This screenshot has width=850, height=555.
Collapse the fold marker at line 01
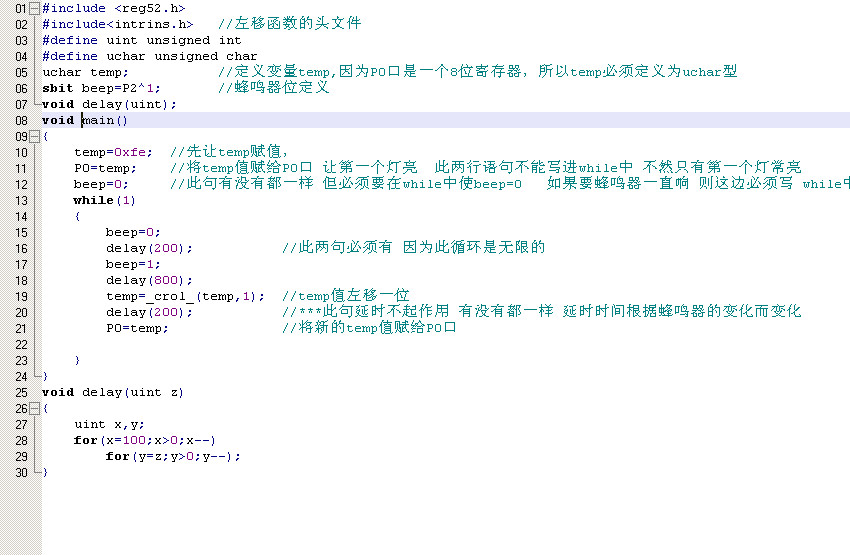click(34, 9)
